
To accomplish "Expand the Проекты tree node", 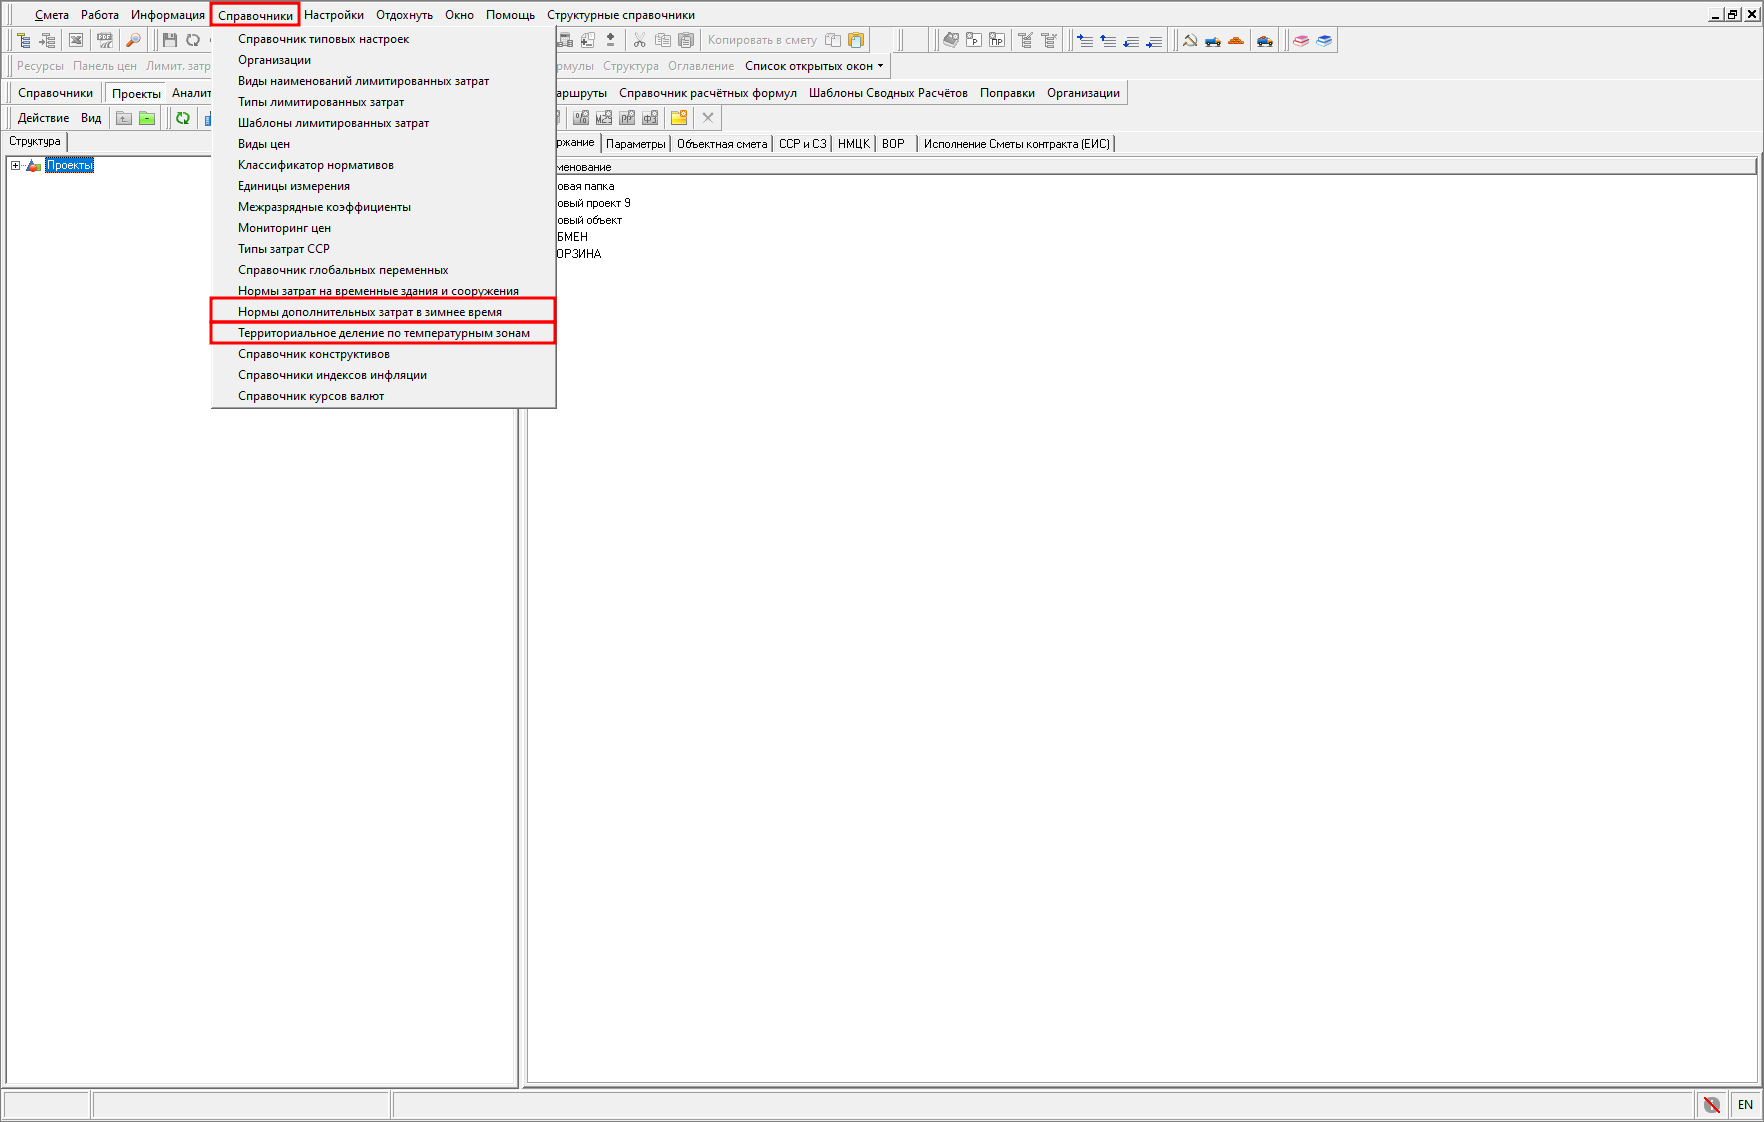I will pyautogui.click(x=15, y=166).
